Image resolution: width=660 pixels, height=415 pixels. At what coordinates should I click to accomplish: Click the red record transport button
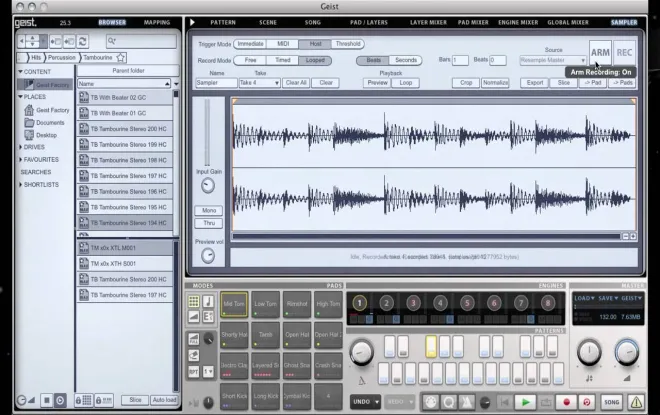coord(566,402)
